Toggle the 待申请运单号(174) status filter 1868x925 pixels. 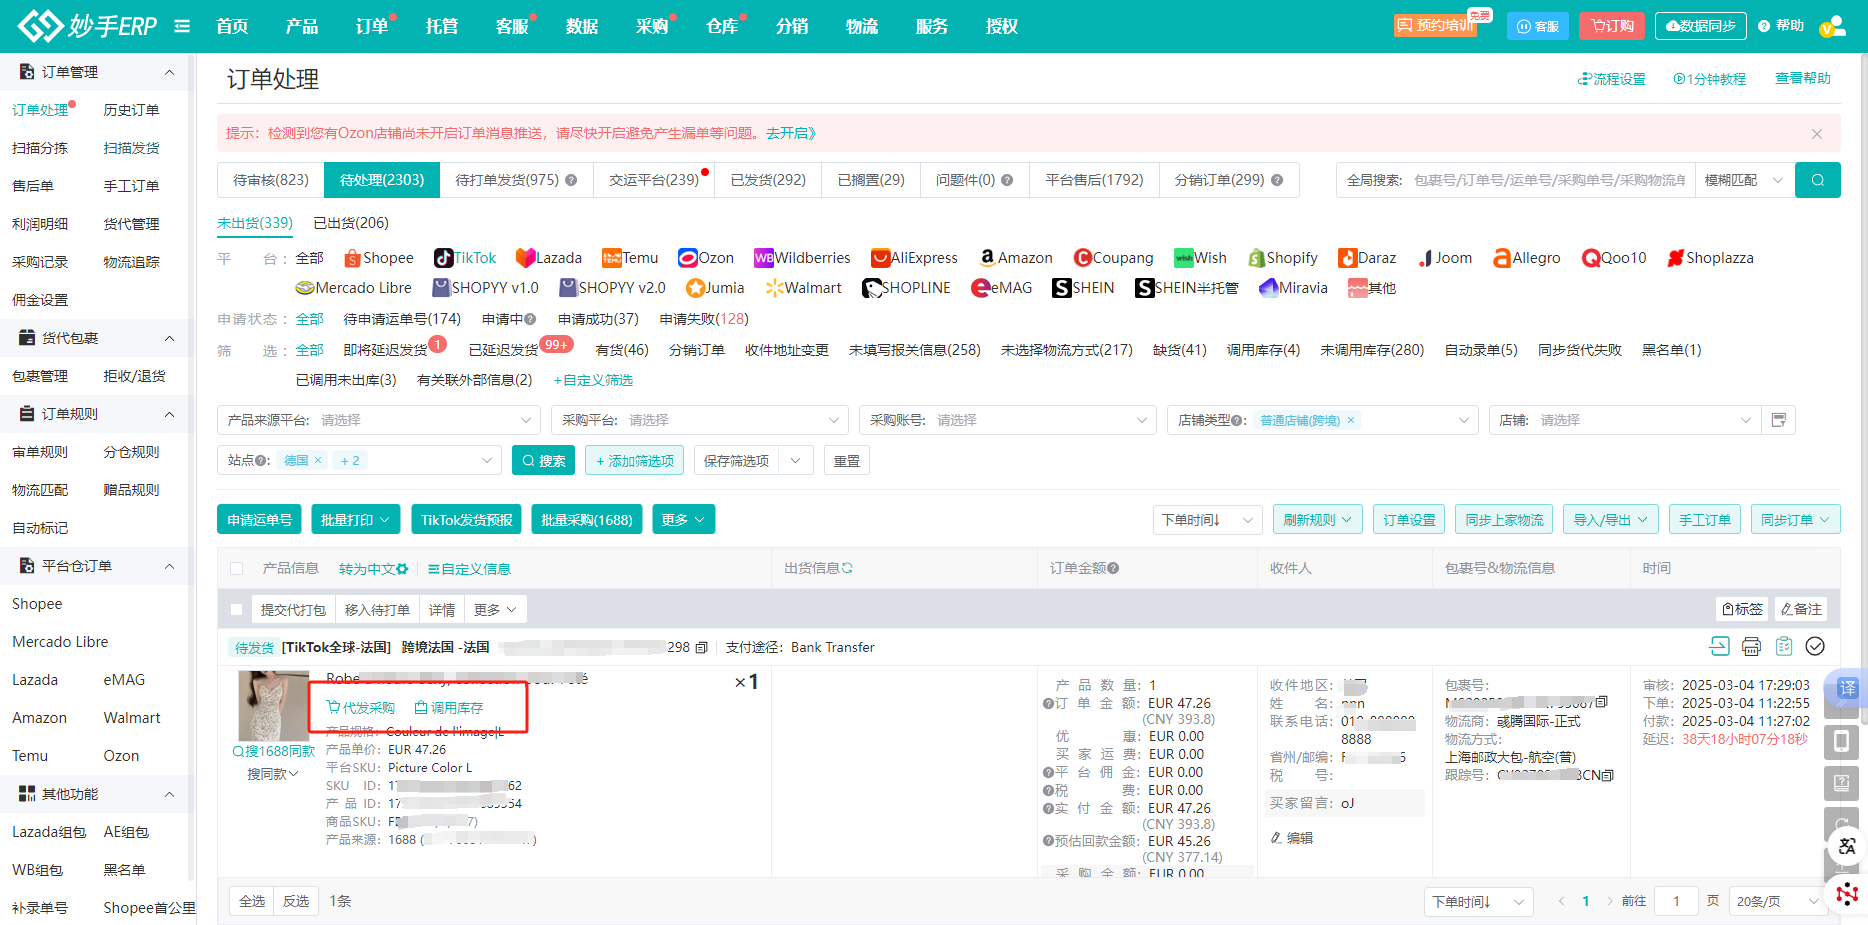[x=402, y=319]
